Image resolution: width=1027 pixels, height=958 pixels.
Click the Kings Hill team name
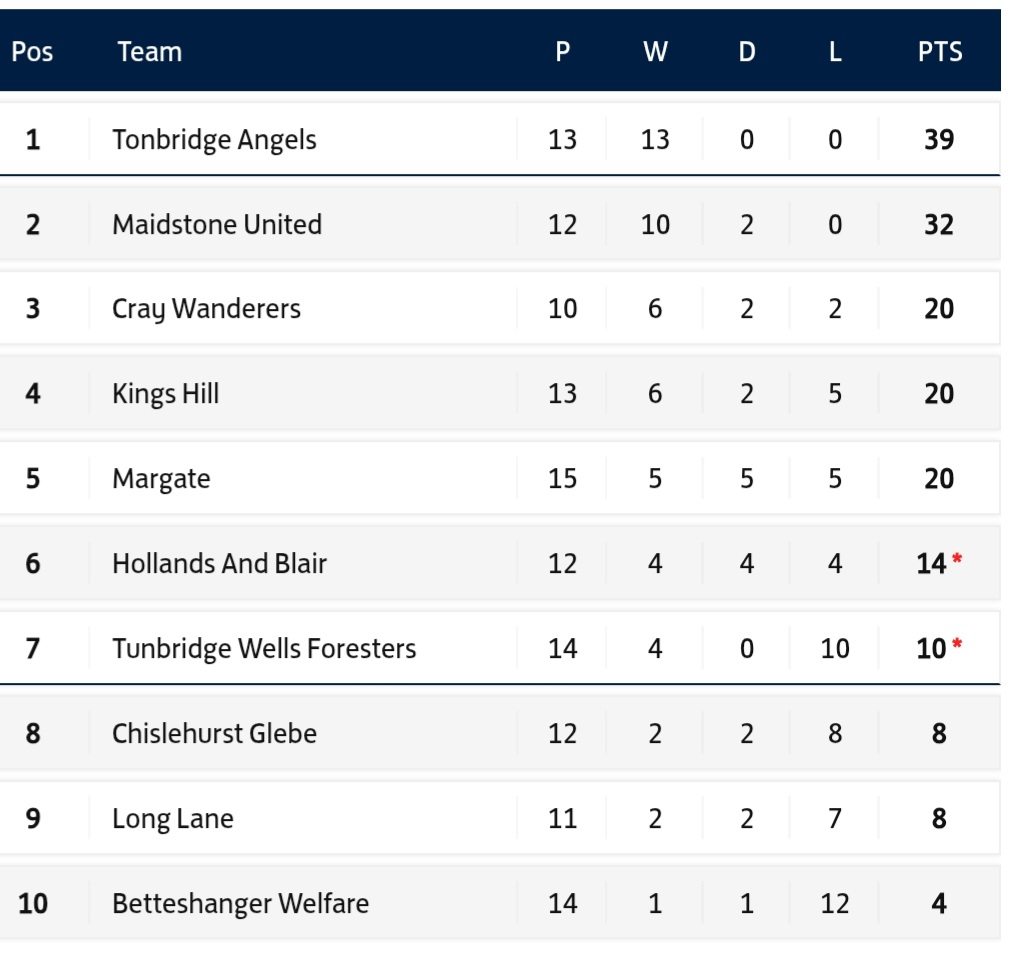coord(165,394)
